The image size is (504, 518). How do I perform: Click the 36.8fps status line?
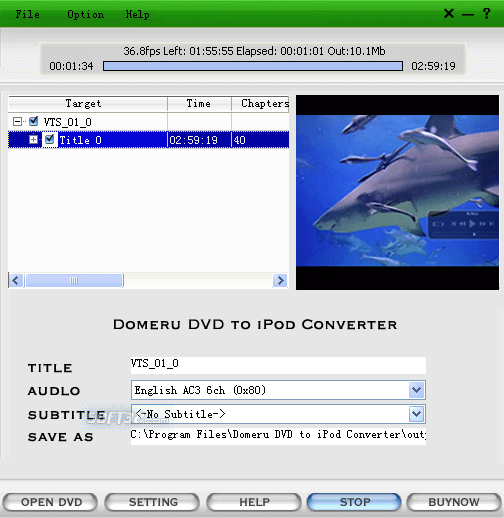point(254,51)
